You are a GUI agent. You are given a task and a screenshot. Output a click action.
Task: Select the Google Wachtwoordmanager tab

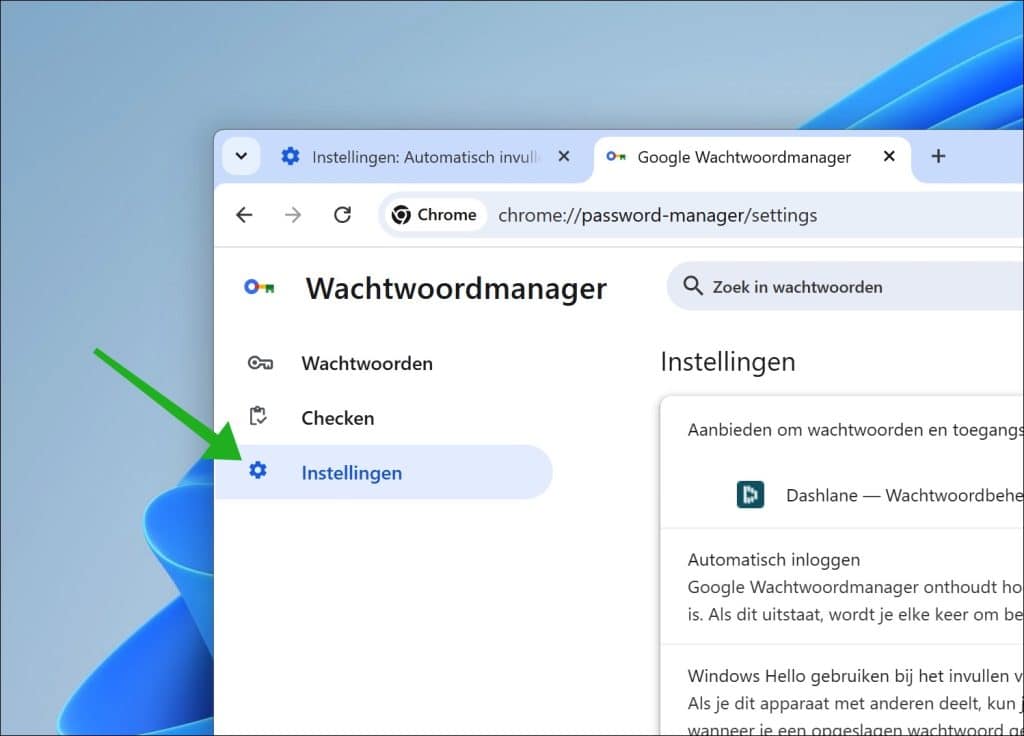pos(751,157)
